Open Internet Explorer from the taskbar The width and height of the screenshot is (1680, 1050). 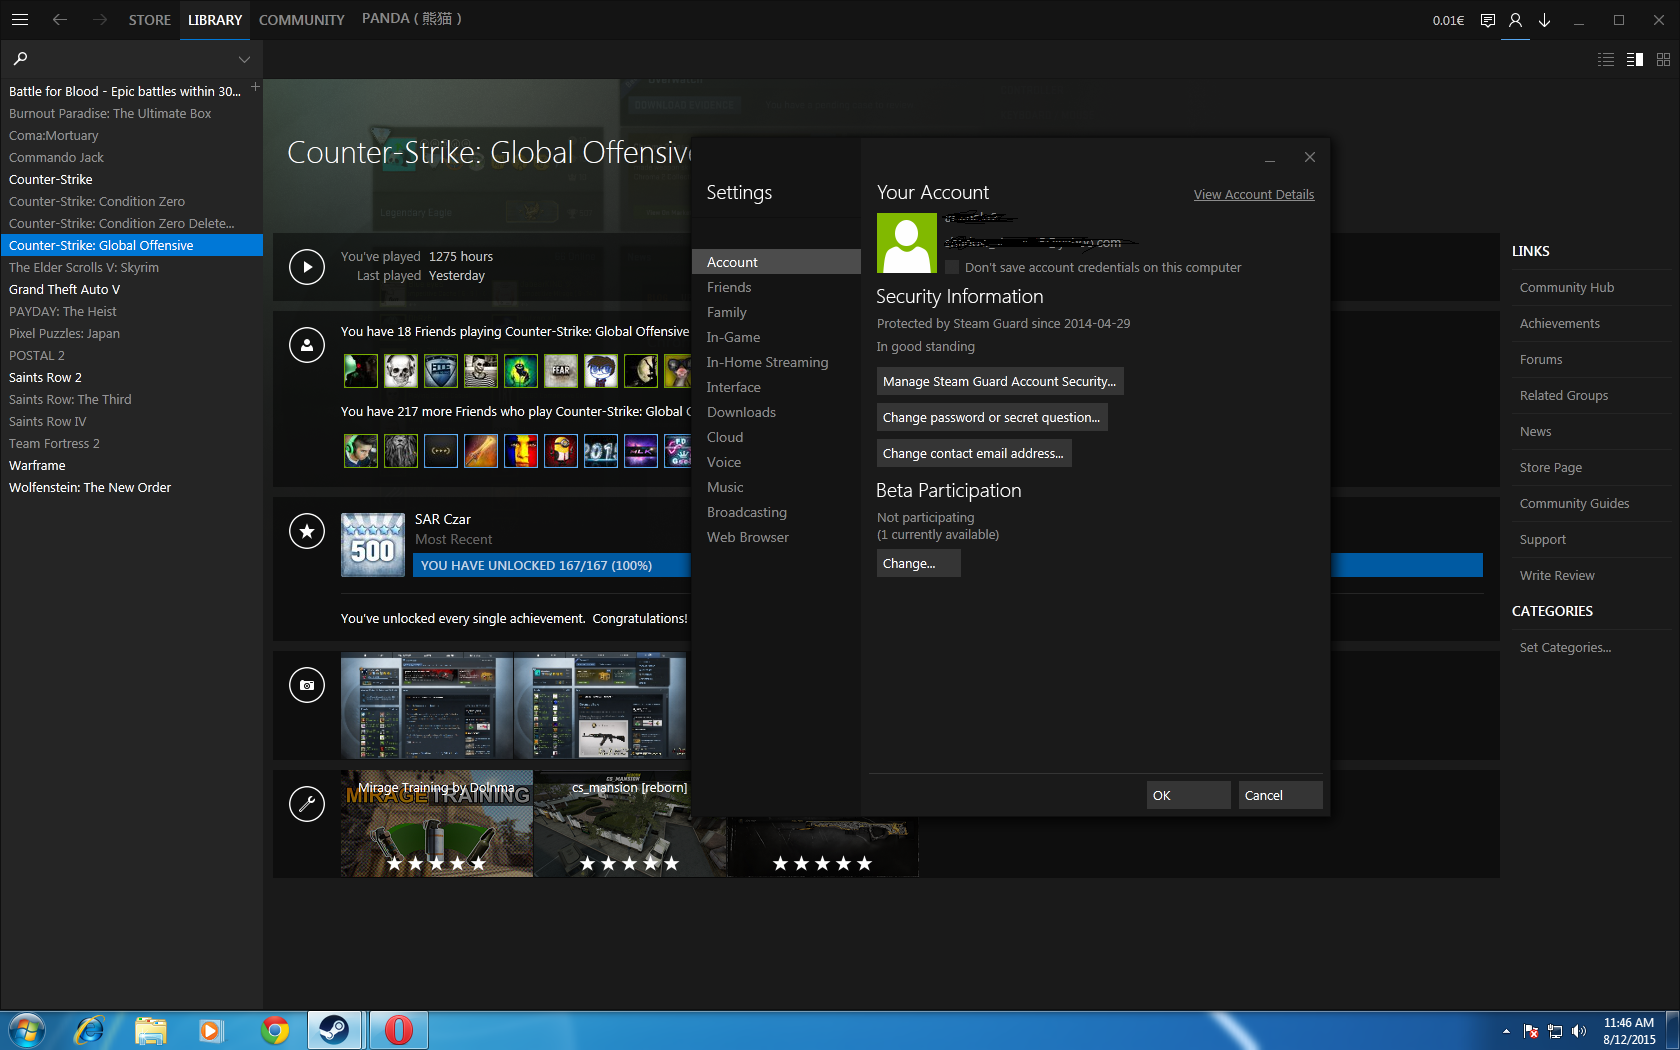click(89, 1030)
